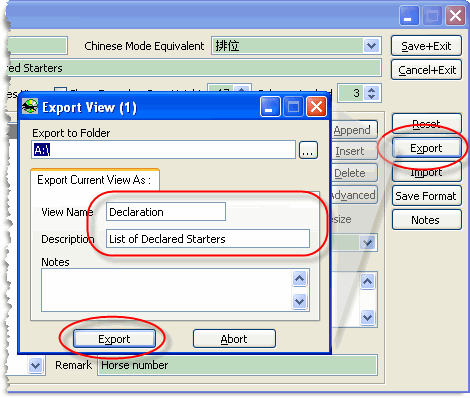Viewport: 470px width, 398px height.
Task: Click the Remark field showing Horse number
Action: coord(237,365)
